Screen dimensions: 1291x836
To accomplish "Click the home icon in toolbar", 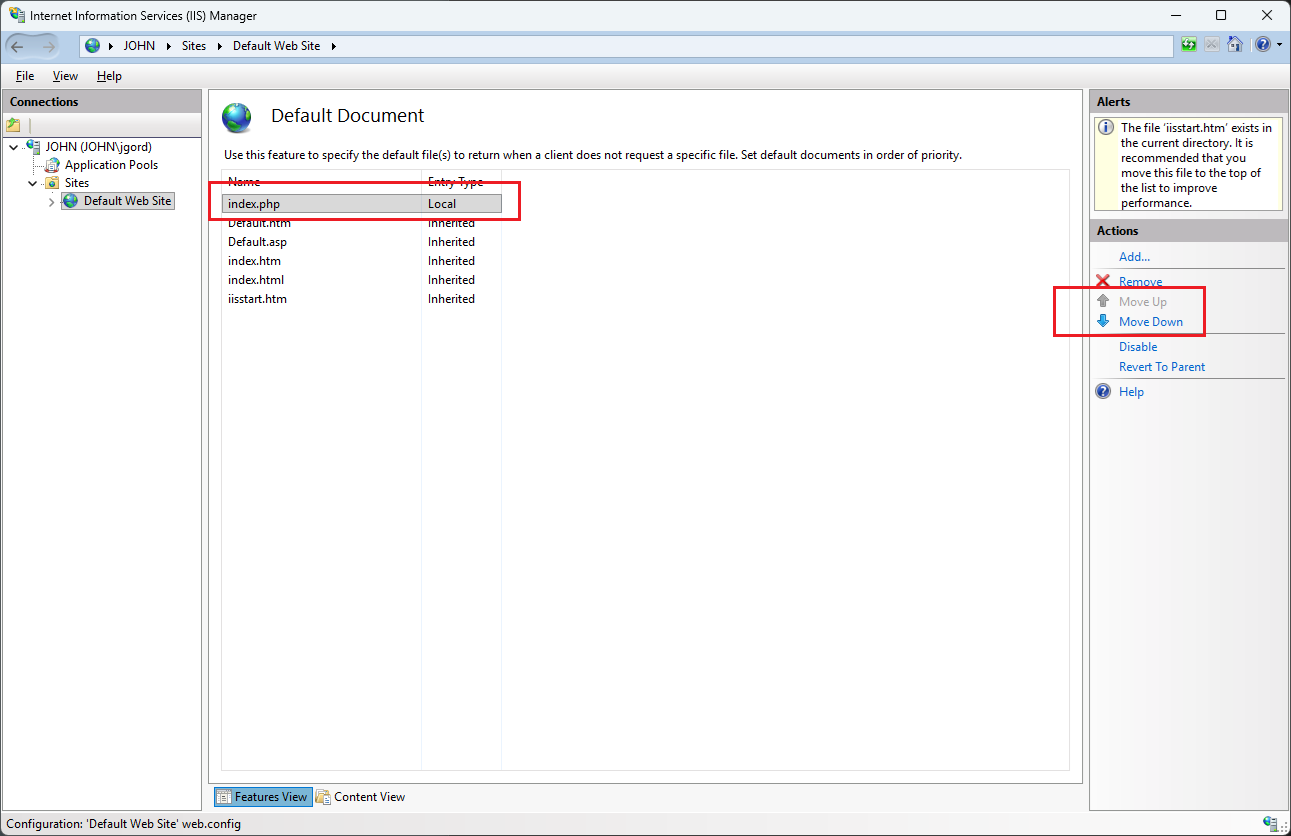I will (1235, 45).
